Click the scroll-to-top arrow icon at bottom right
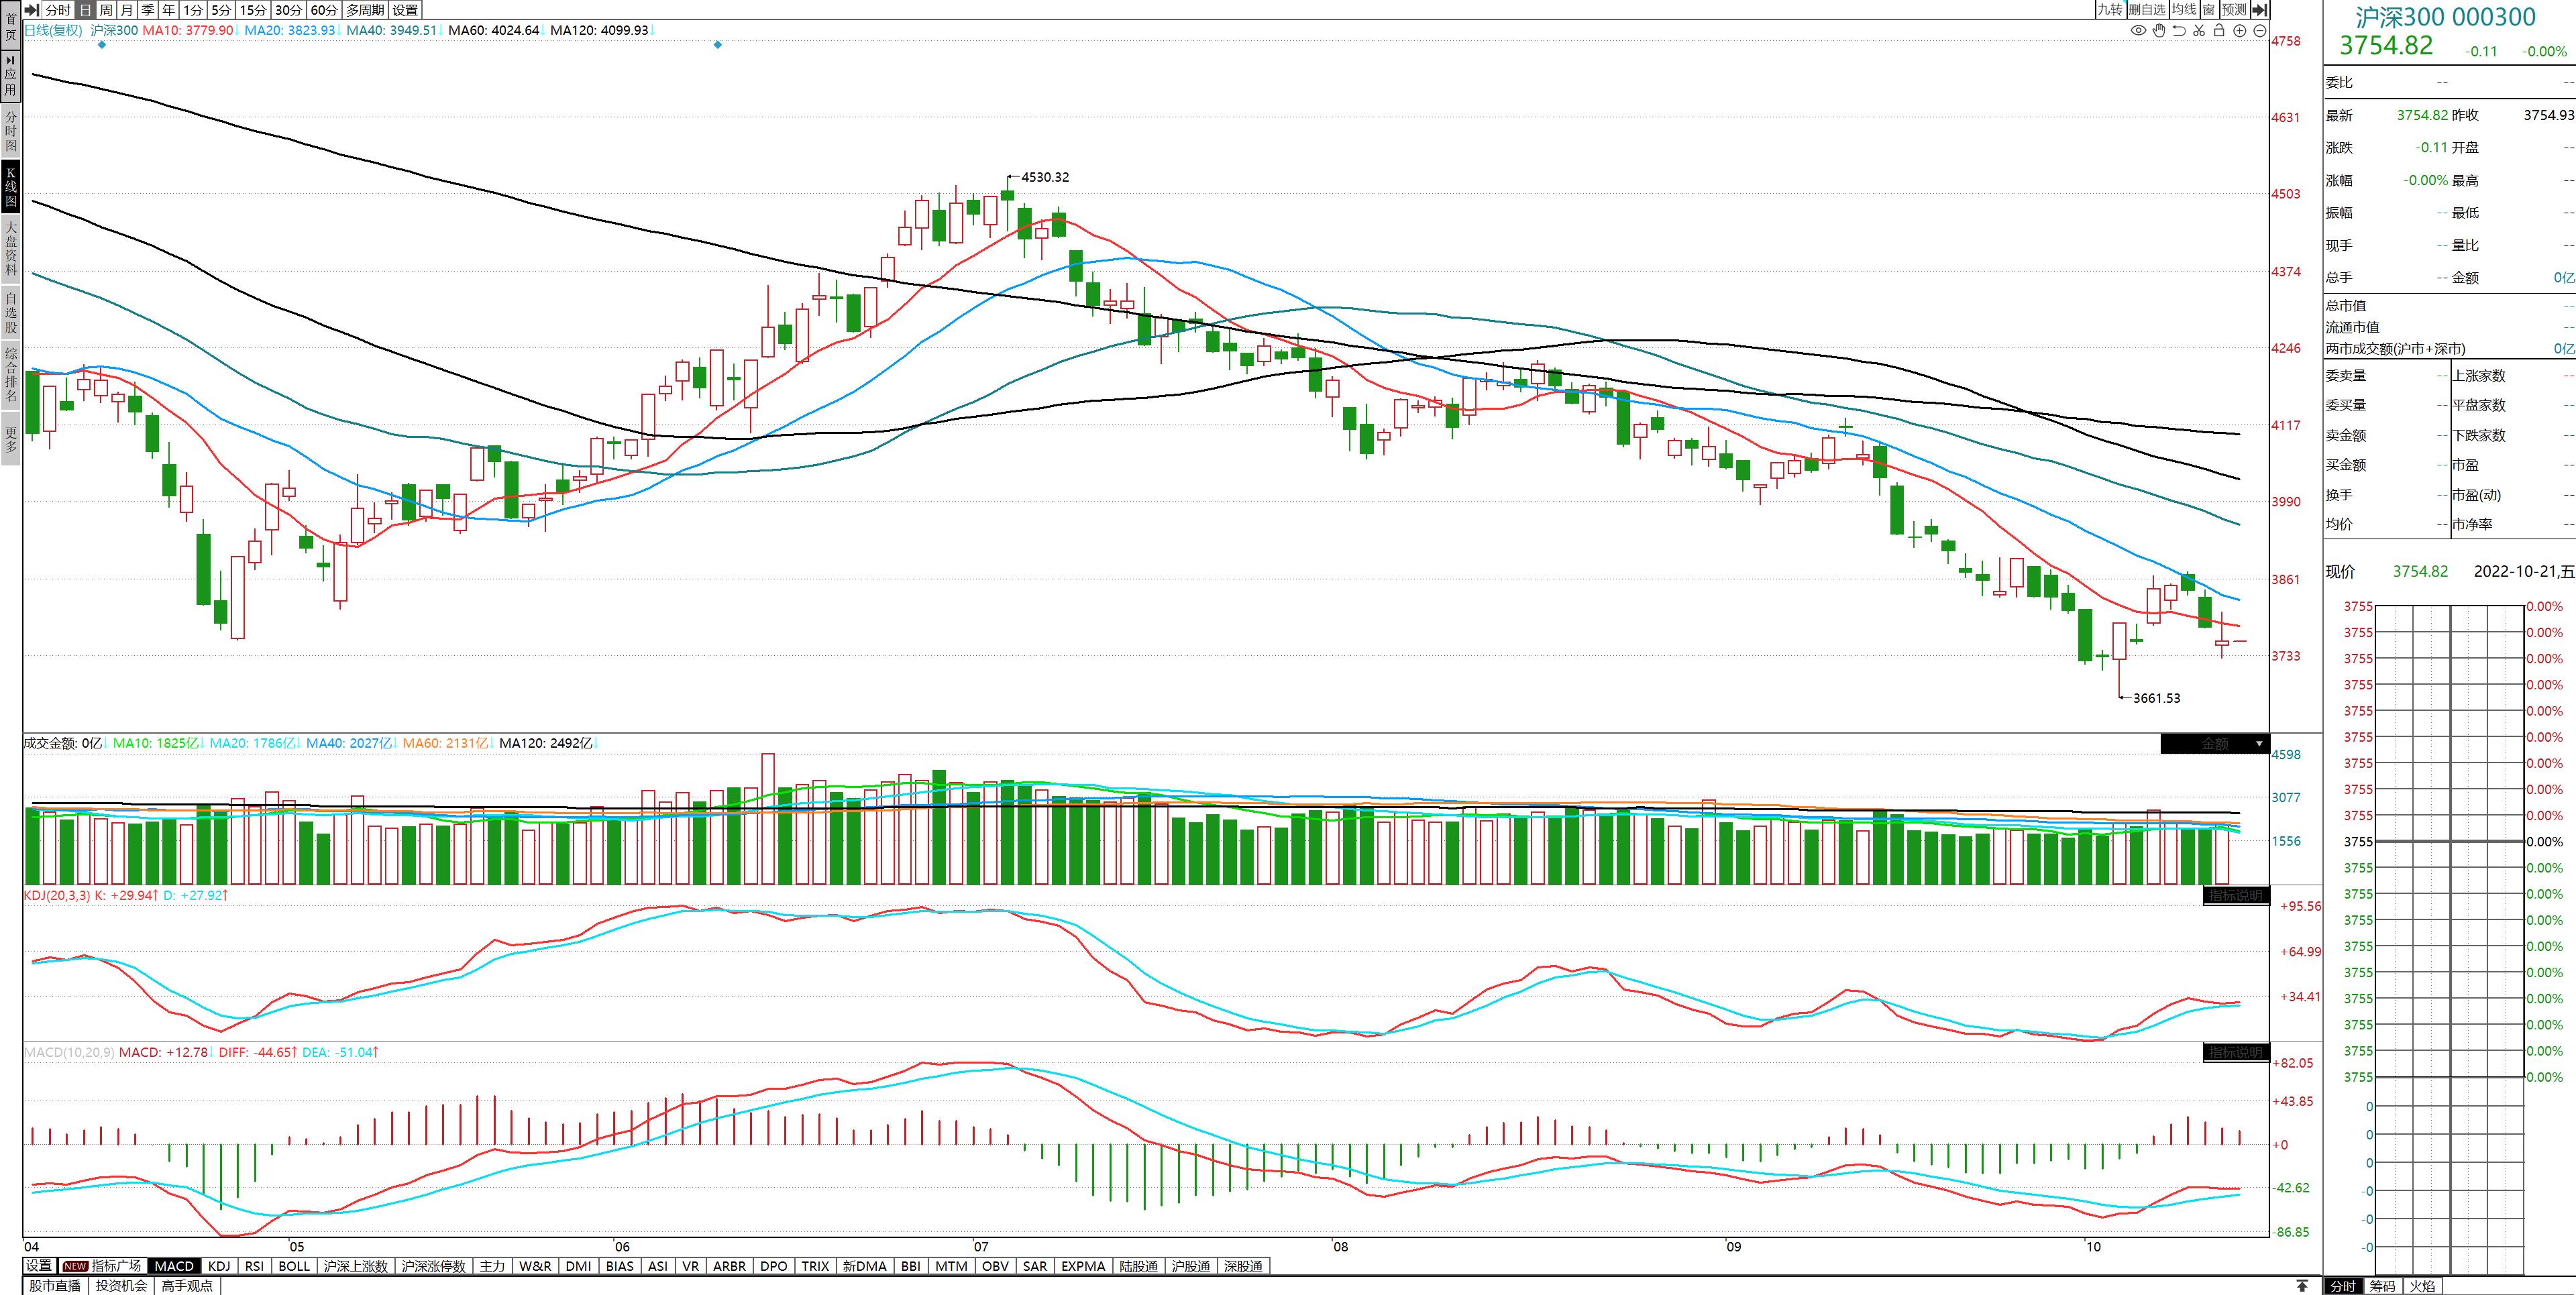 2301,1285
